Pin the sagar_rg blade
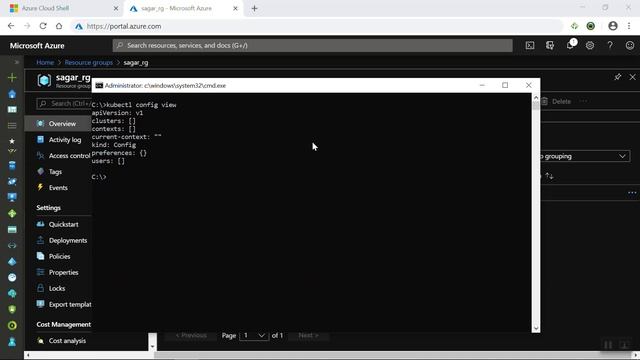 618,77
